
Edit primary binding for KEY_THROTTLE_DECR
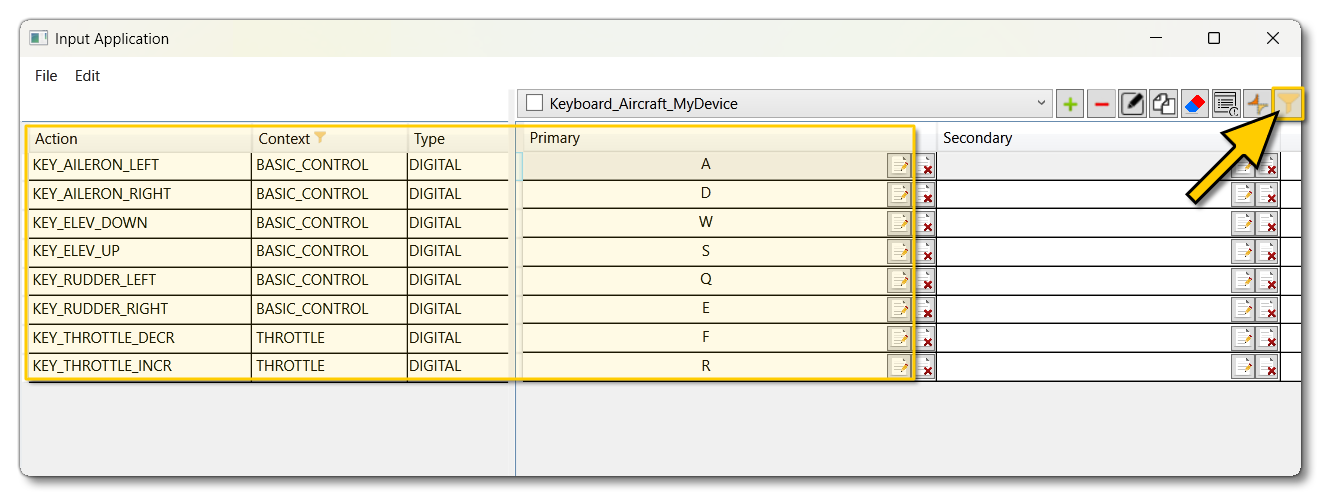pyautogui.click(x=899, y=338)
